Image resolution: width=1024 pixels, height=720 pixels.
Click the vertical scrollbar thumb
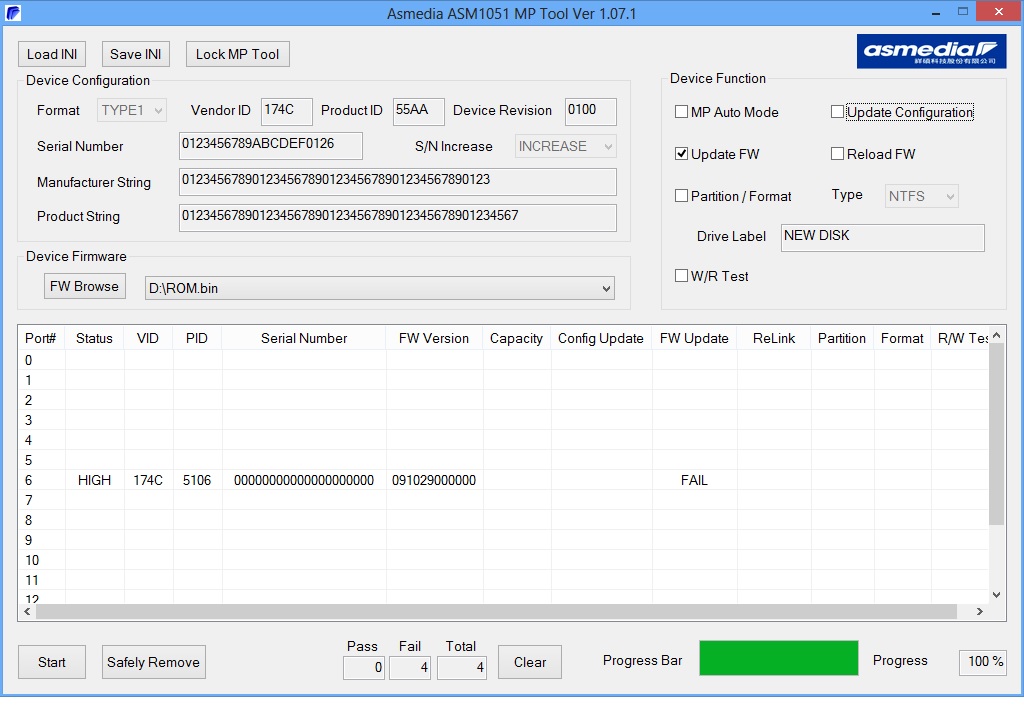996,434
